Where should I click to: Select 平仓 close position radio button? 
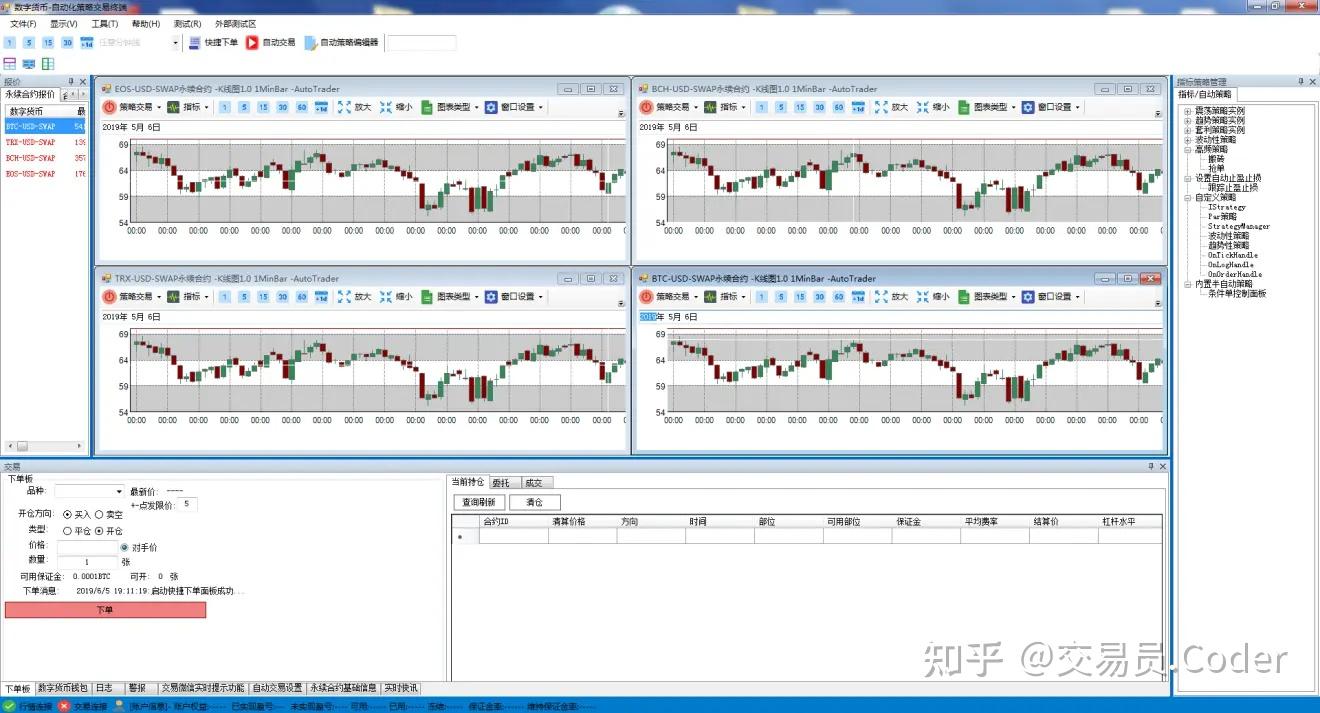click(x=68, y=531)
